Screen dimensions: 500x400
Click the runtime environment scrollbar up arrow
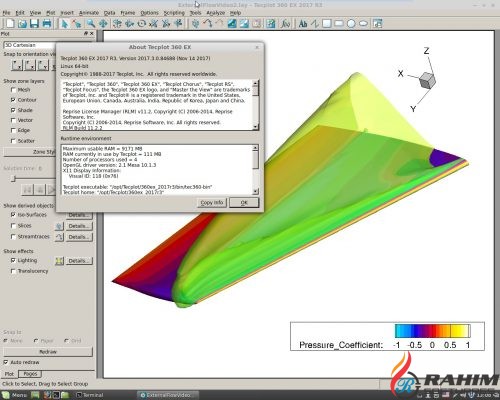(x=255, y=148)
